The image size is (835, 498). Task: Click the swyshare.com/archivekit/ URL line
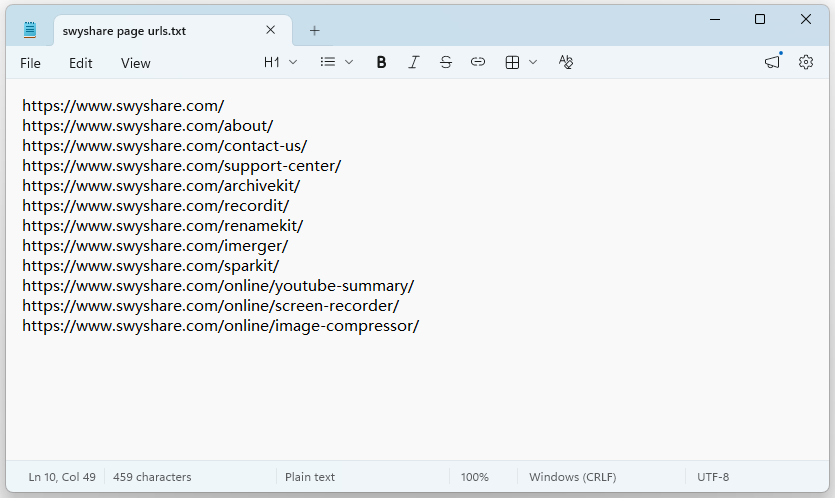[161, 186]
